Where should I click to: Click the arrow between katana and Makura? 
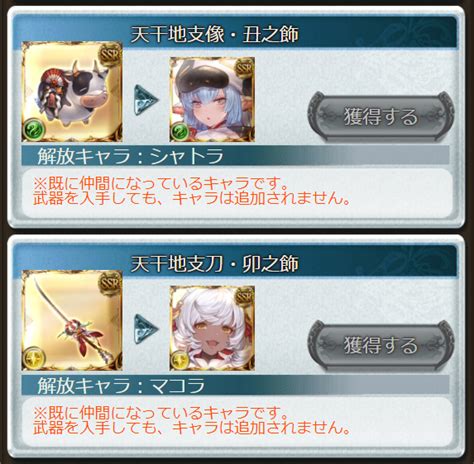(x=146, y=329)
